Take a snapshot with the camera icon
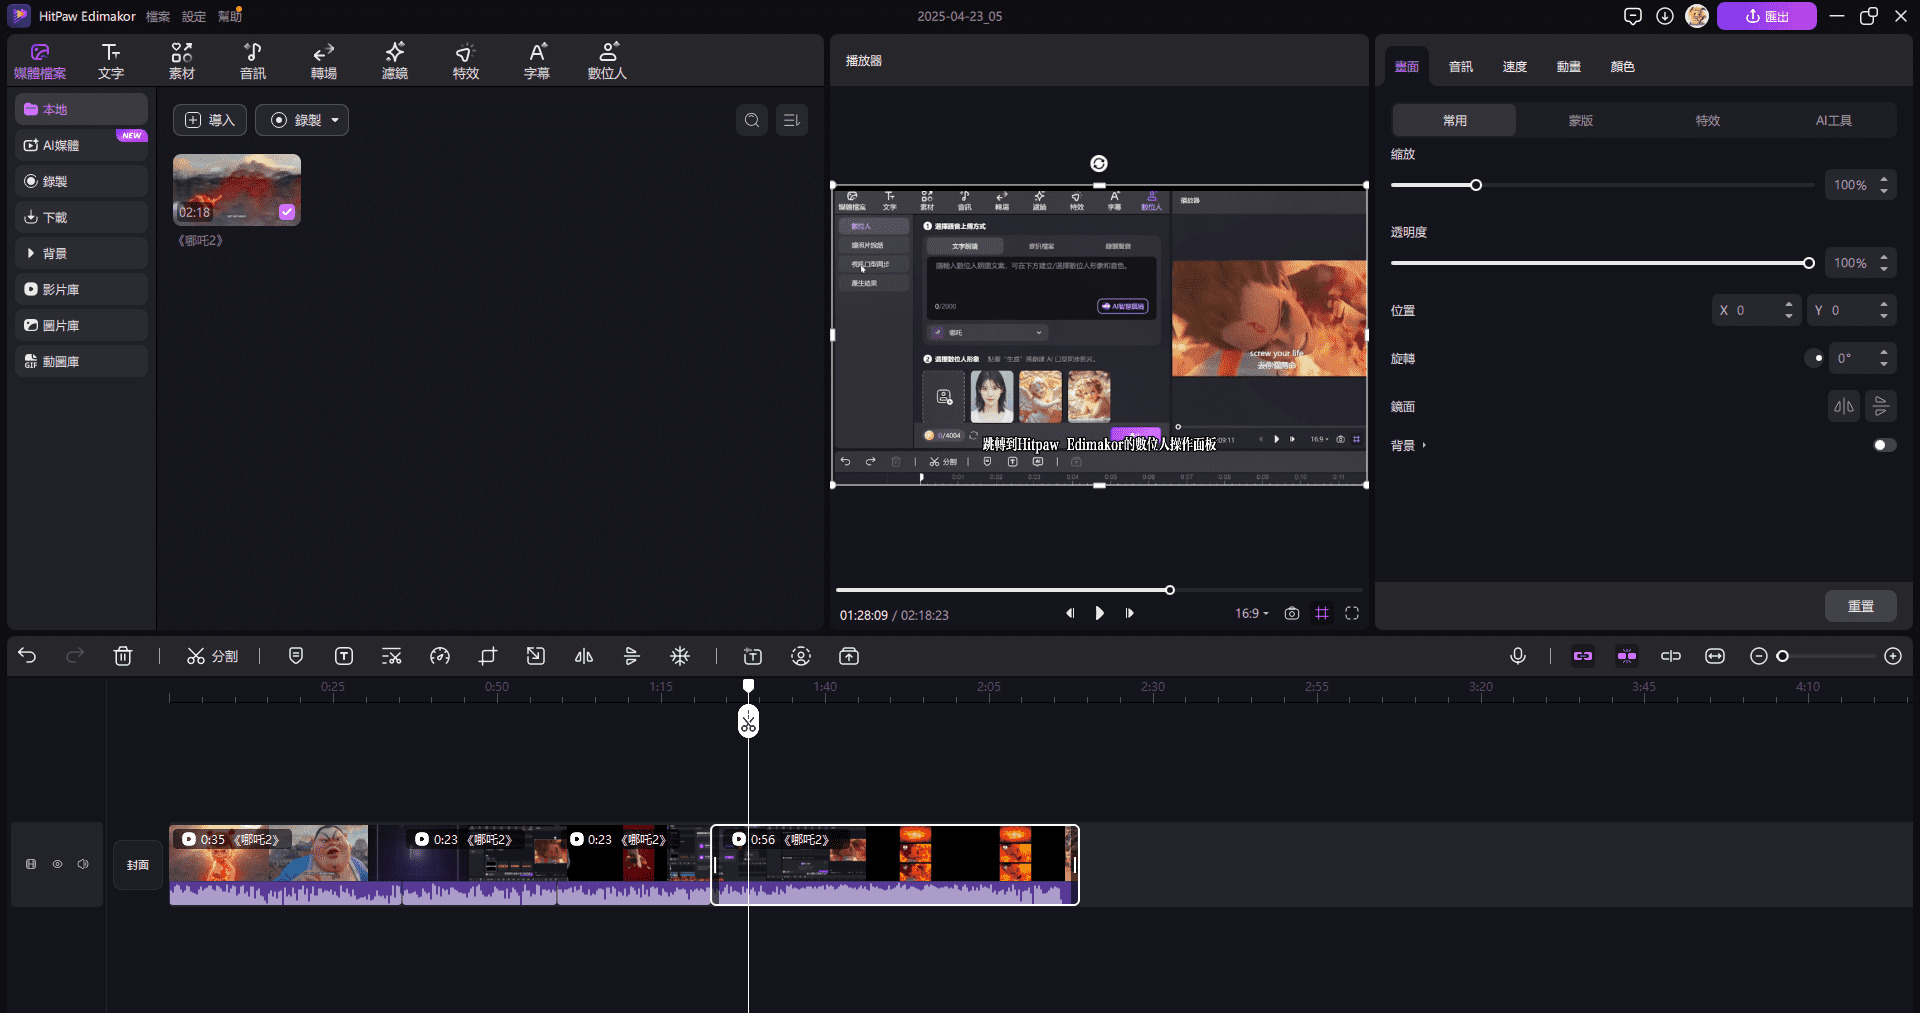The width and height of the screenshot is (1920, 1013). coord(1292,613)
